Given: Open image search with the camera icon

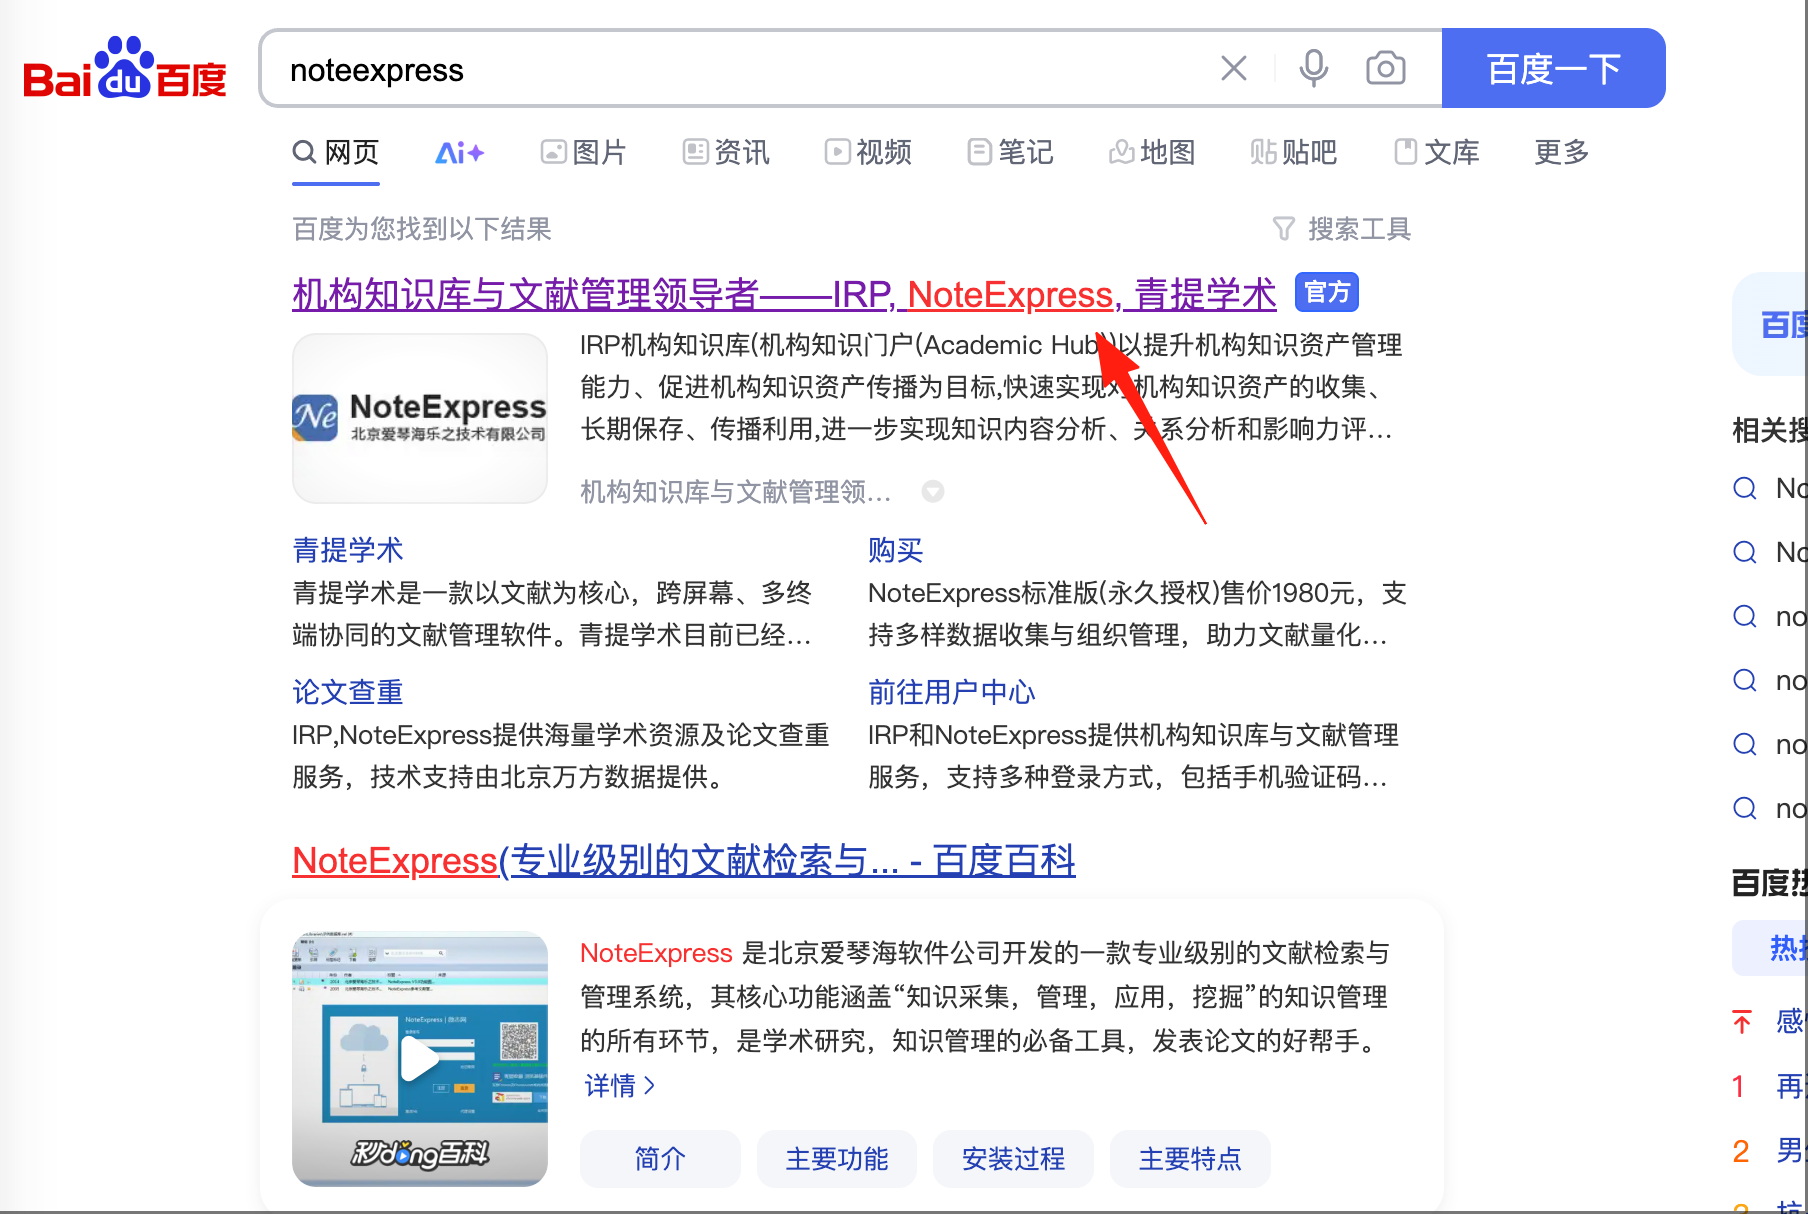Looking at the screenshot, I should tap(1385, 68).
